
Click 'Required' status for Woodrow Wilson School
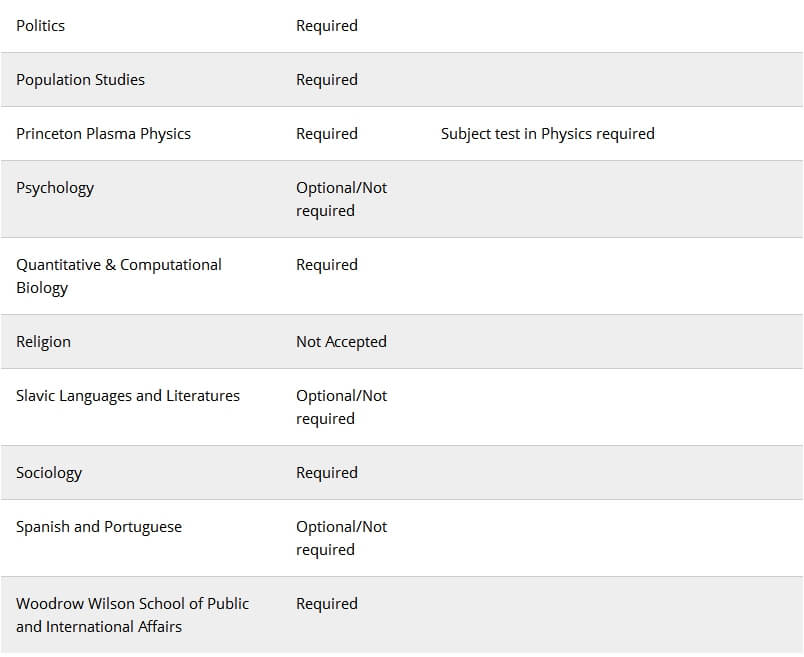pyautogui.click(x=327, y=604)
